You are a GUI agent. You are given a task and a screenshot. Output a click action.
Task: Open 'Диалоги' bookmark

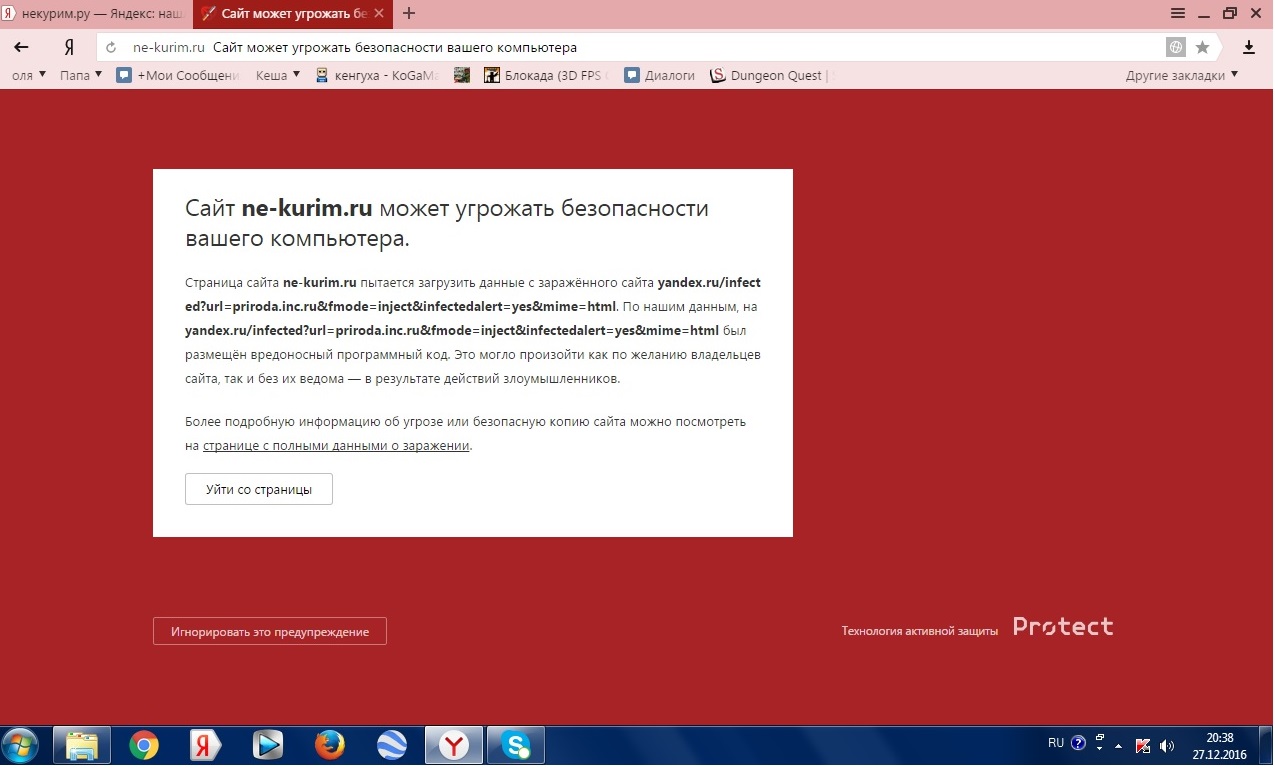pos(659,75)
